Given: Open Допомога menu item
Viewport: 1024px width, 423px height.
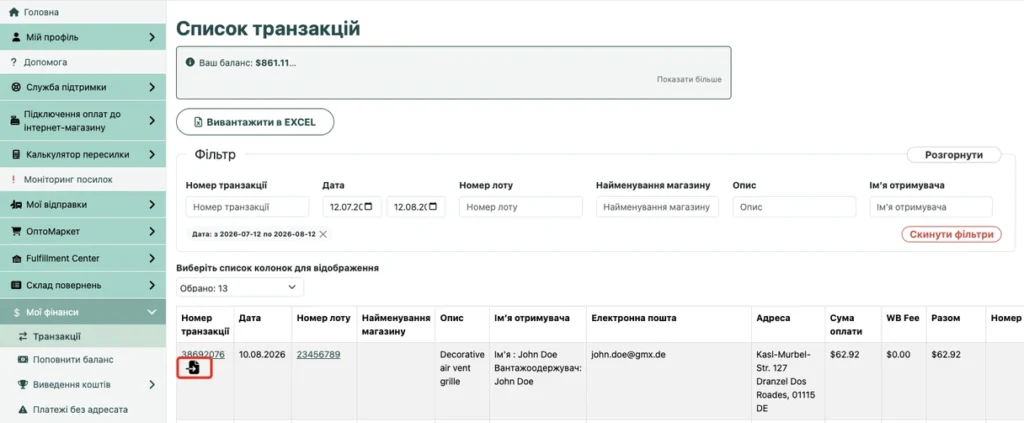Looking at the screenshot, I should pyautogui.click(x=83, y=63).
